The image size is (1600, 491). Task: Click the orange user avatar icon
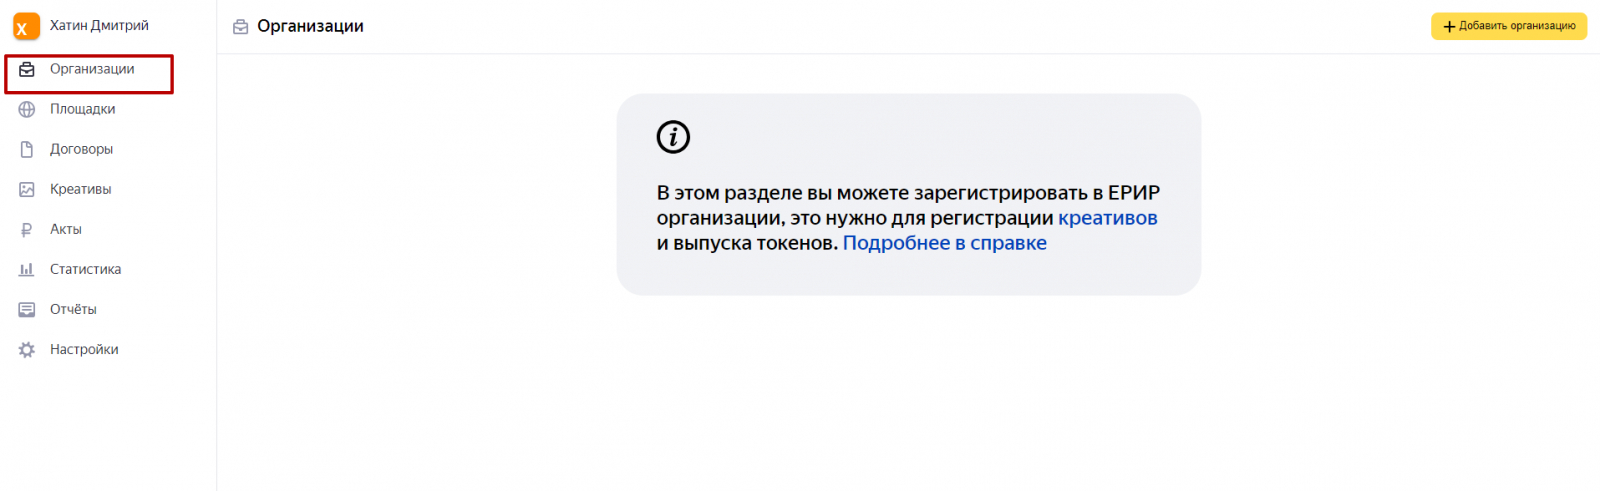click(x=26, y=26)
